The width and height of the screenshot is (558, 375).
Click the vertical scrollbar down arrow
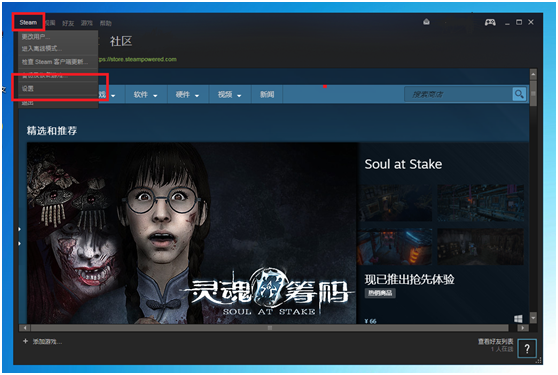(533, 317)
